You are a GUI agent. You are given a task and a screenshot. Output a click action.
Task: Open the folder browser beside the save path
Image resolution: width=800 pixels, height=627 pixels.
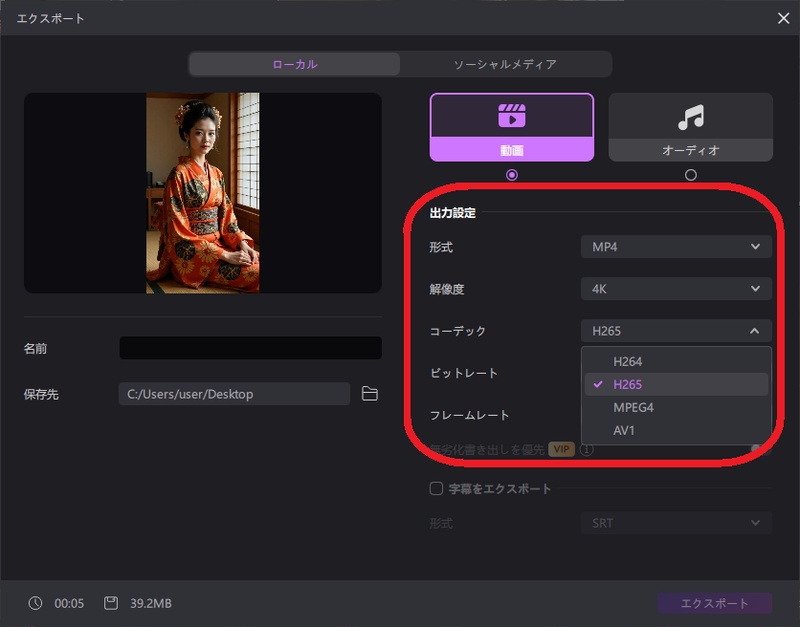[x=368, y=395]
